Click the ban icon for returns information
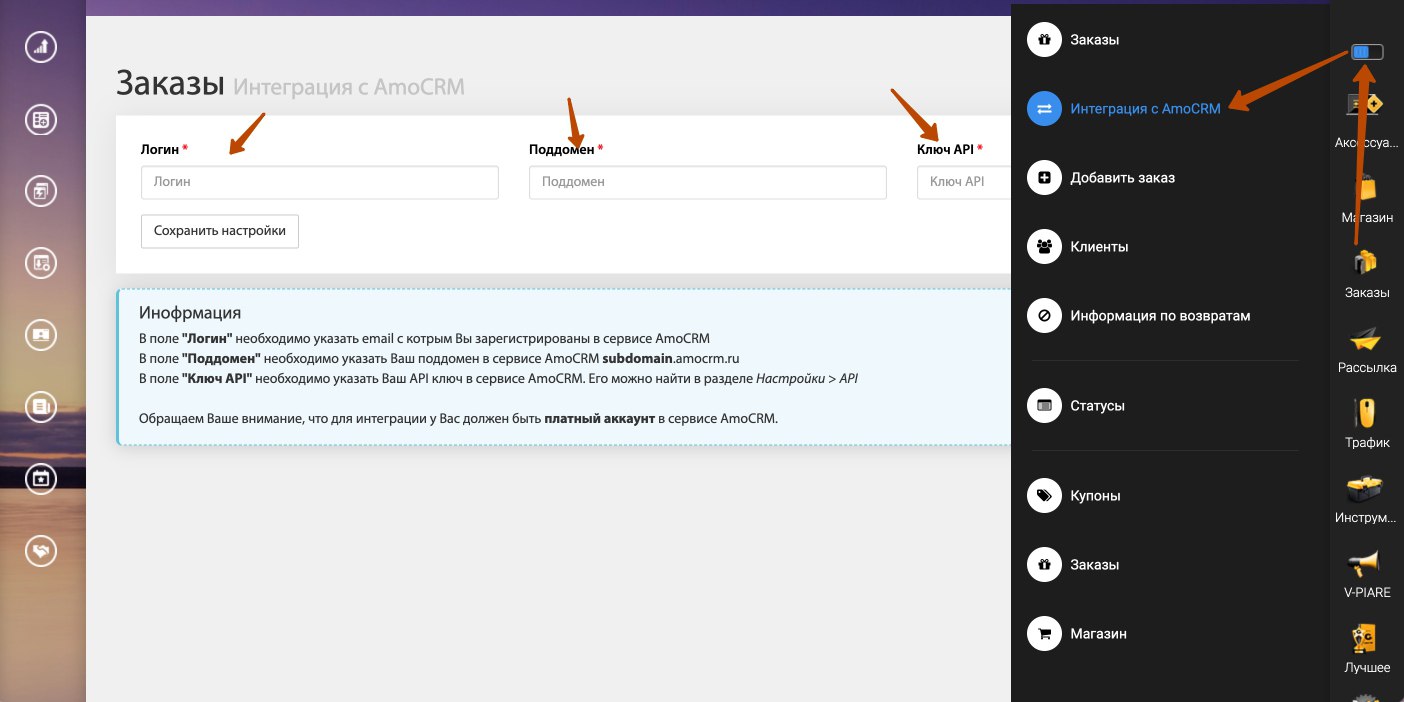Image resolution: width=1404 pixels, height=702 pixels. coord(1044,315)
